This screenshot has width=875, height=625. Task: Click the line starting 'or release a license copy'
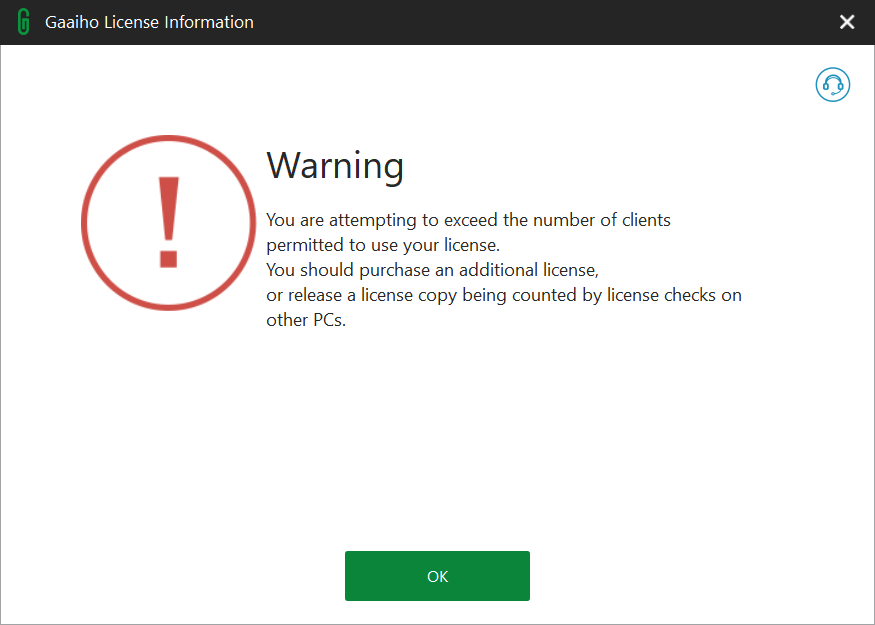pyautogui.click(x=504, y=295)
